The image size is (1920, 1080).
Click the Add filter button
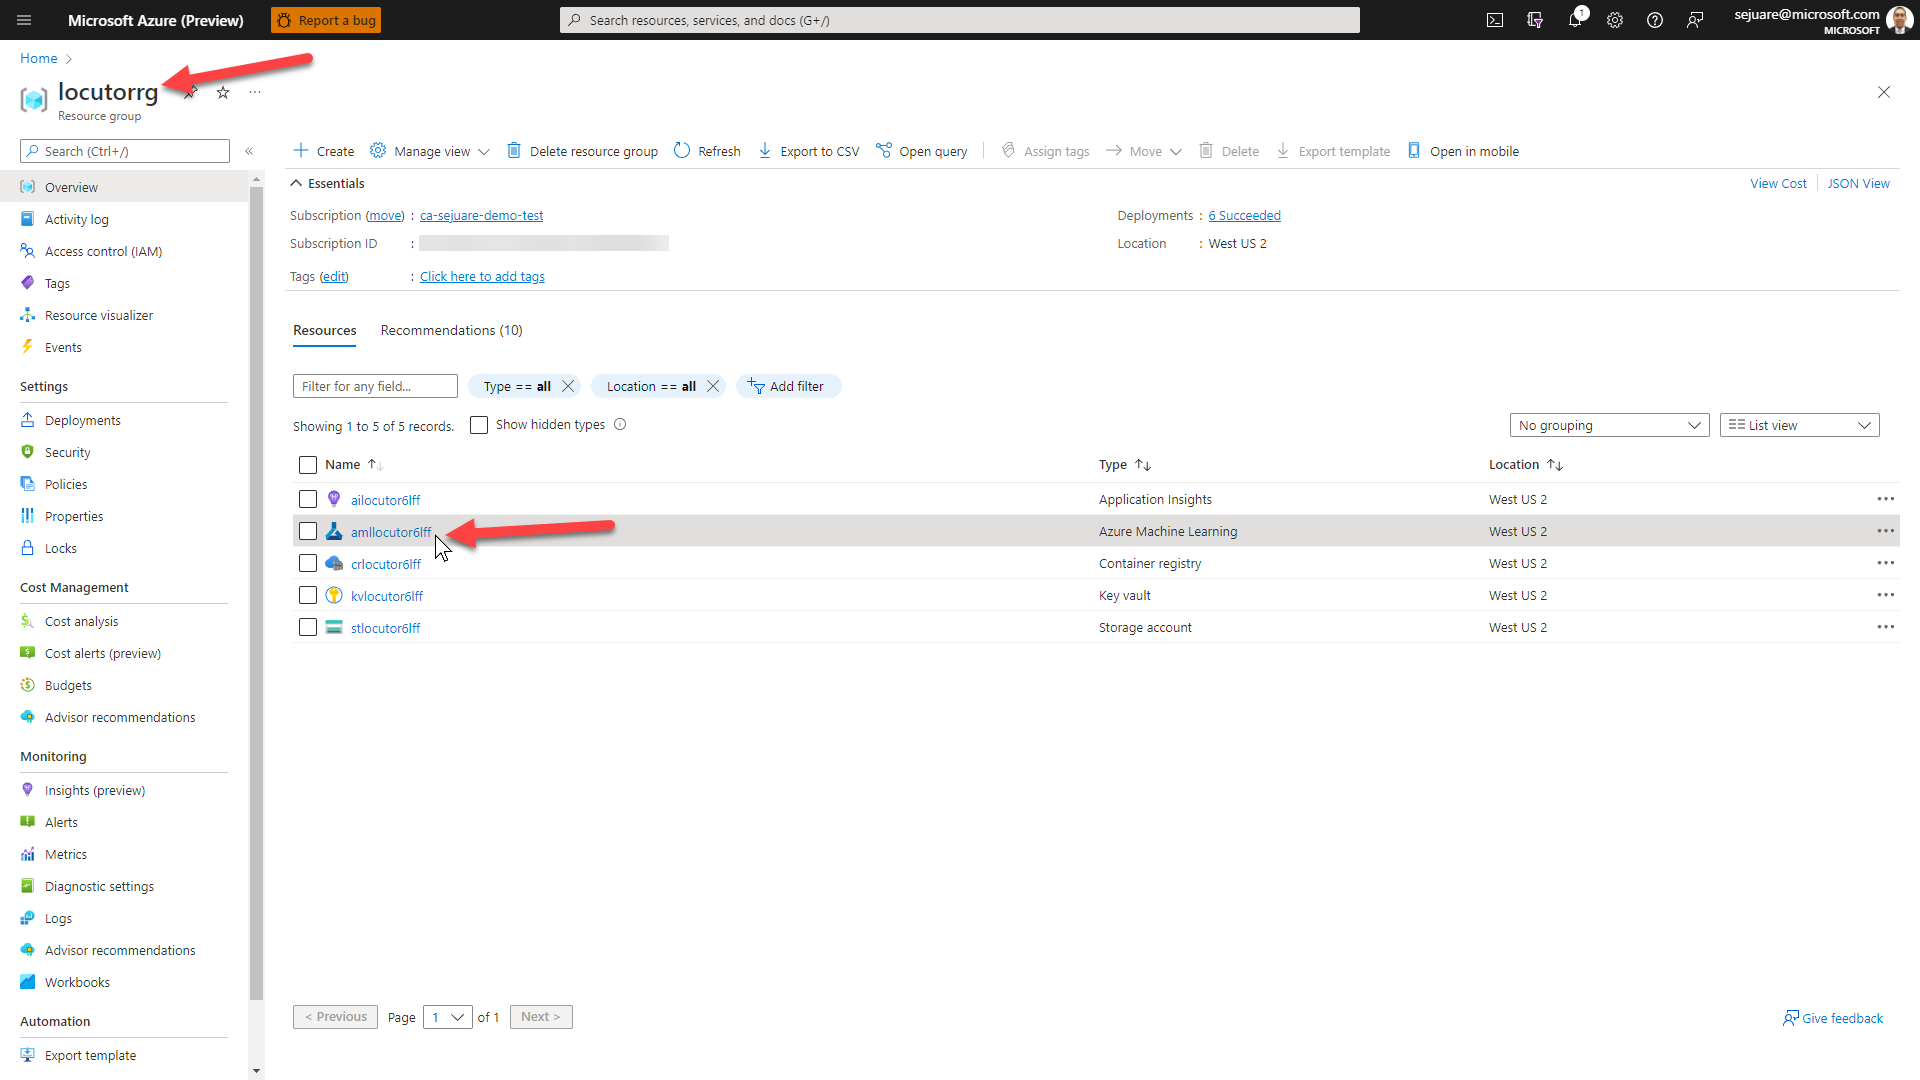[x=788, y=386]
